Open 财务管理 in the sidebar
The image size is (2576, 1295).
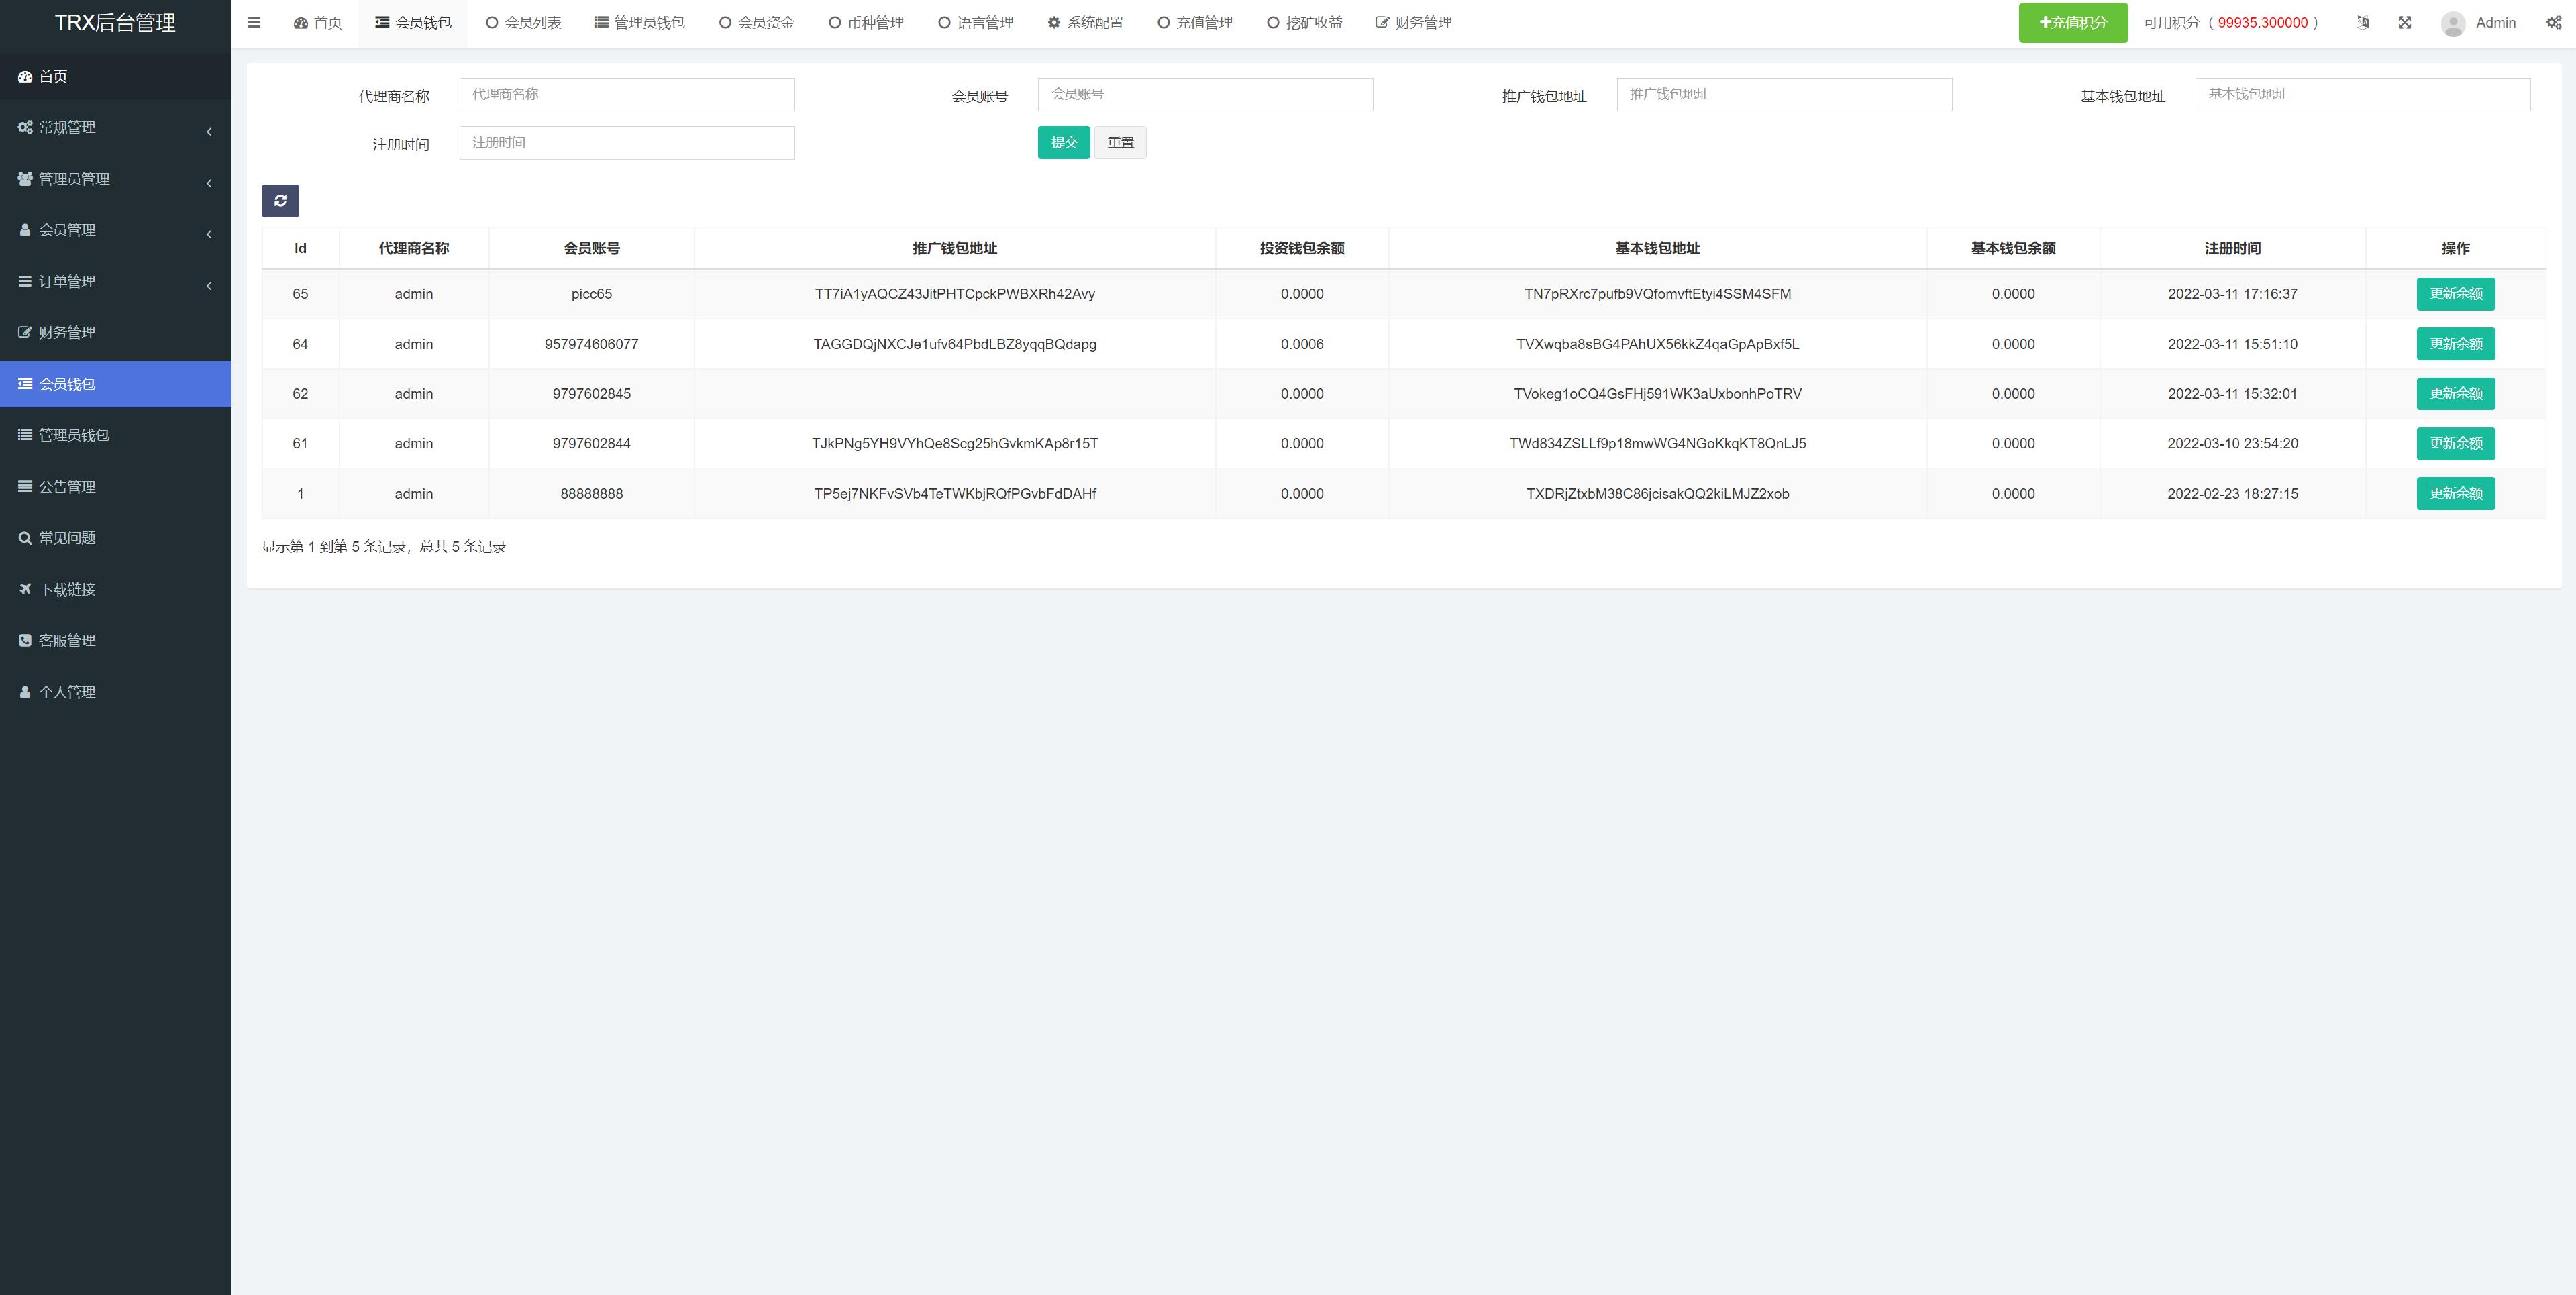116,332
